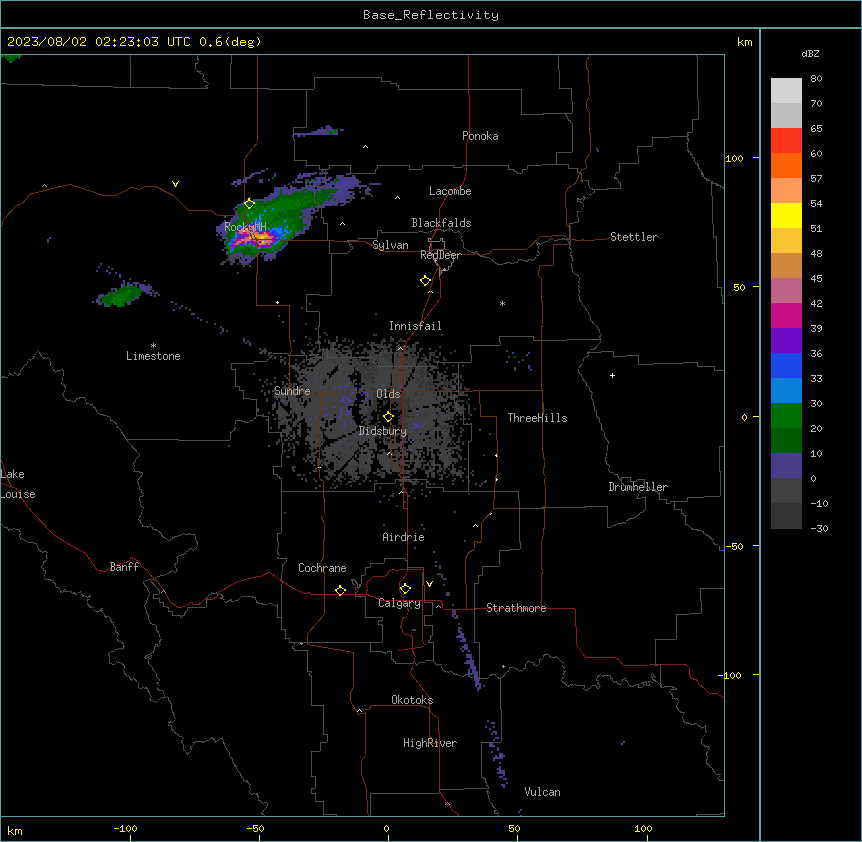862x842 pixels.
Task: Click the HighRiver label
Action: 430,743
